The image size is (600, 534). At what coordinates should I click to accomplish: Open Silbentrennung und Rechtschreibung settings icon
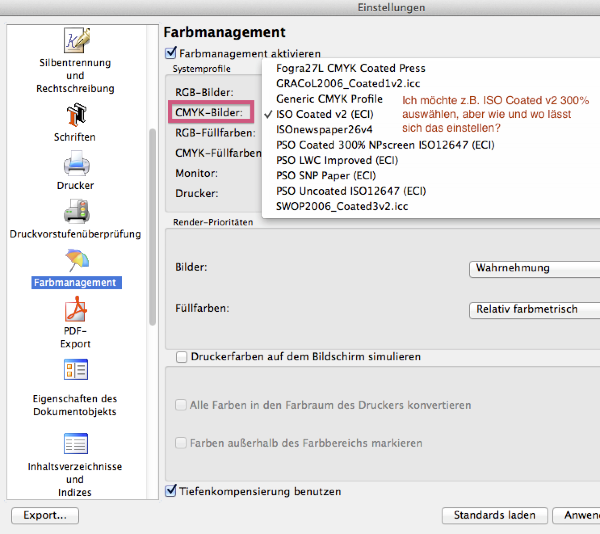[x=76, y=41]
